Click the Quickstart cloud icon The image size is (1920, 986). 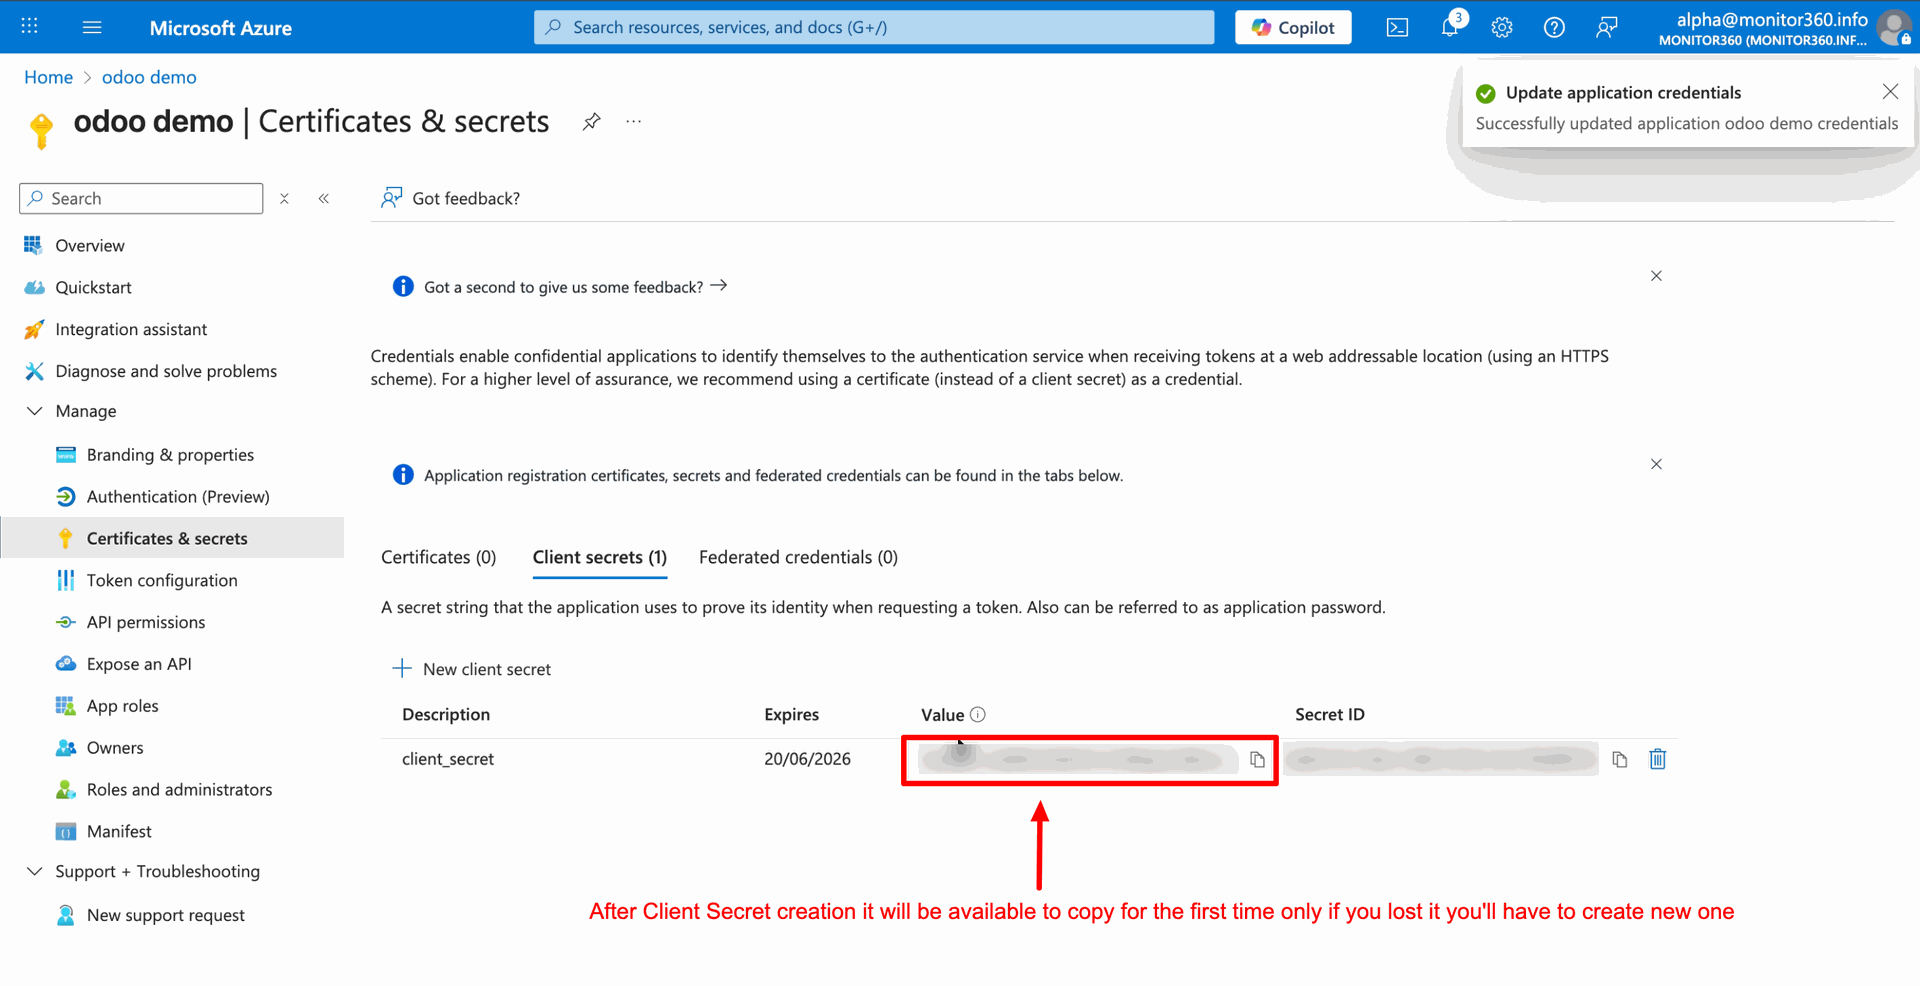34,287
